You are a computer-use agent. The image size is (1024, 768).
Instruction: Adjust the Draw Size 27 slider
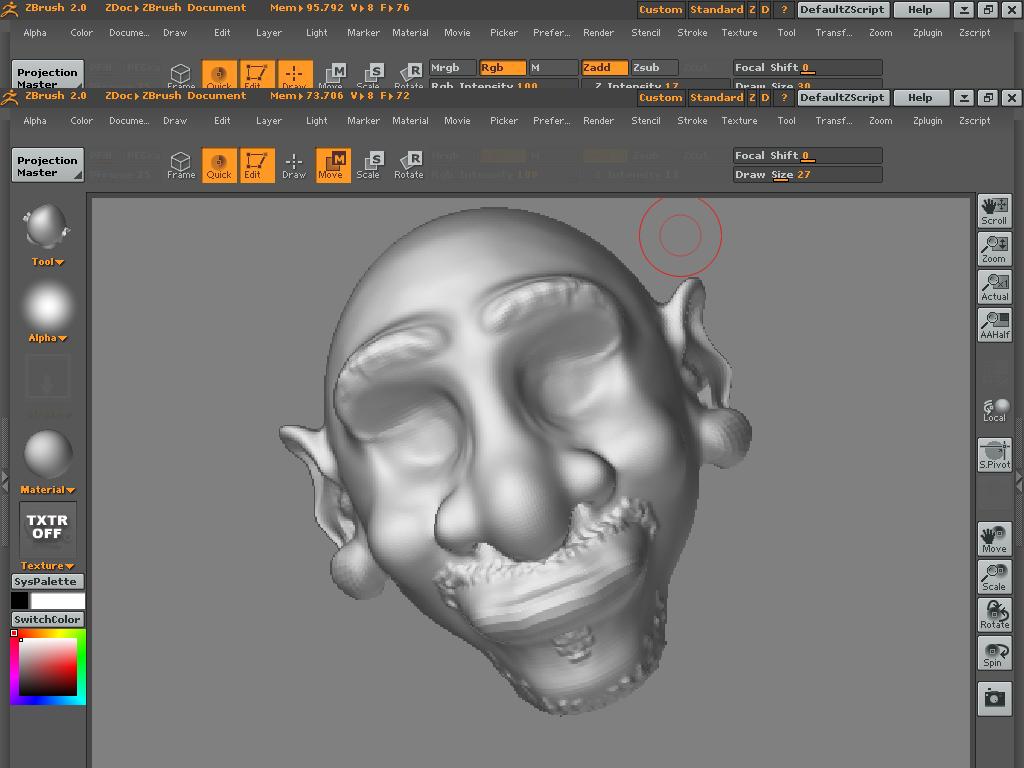[807, 174]
